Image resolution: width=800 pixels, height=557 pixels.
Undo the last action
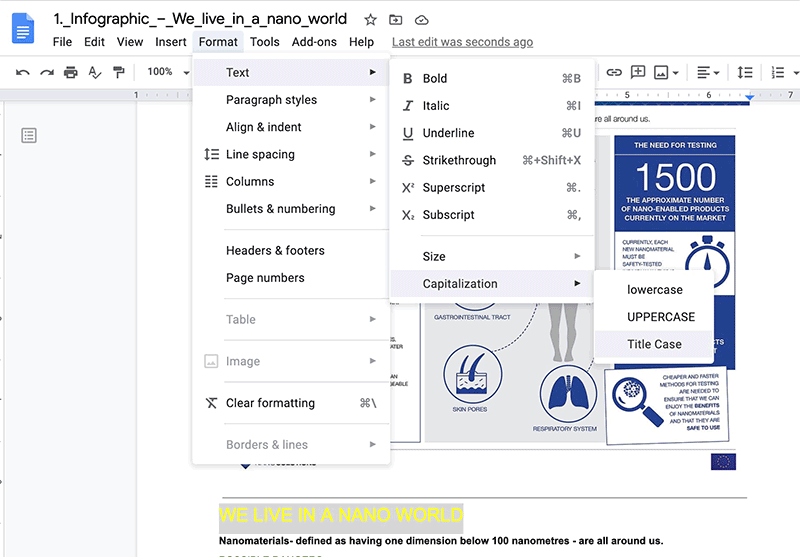22,72
